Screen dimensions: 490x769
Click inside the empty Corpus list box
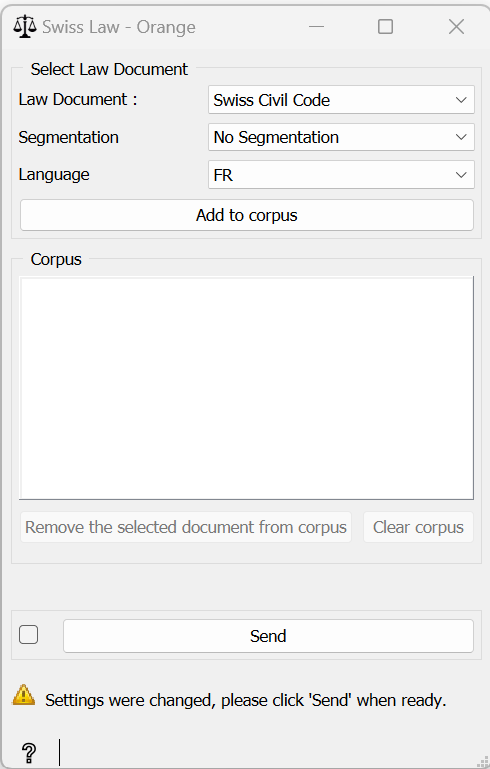(x=246, y=388)
